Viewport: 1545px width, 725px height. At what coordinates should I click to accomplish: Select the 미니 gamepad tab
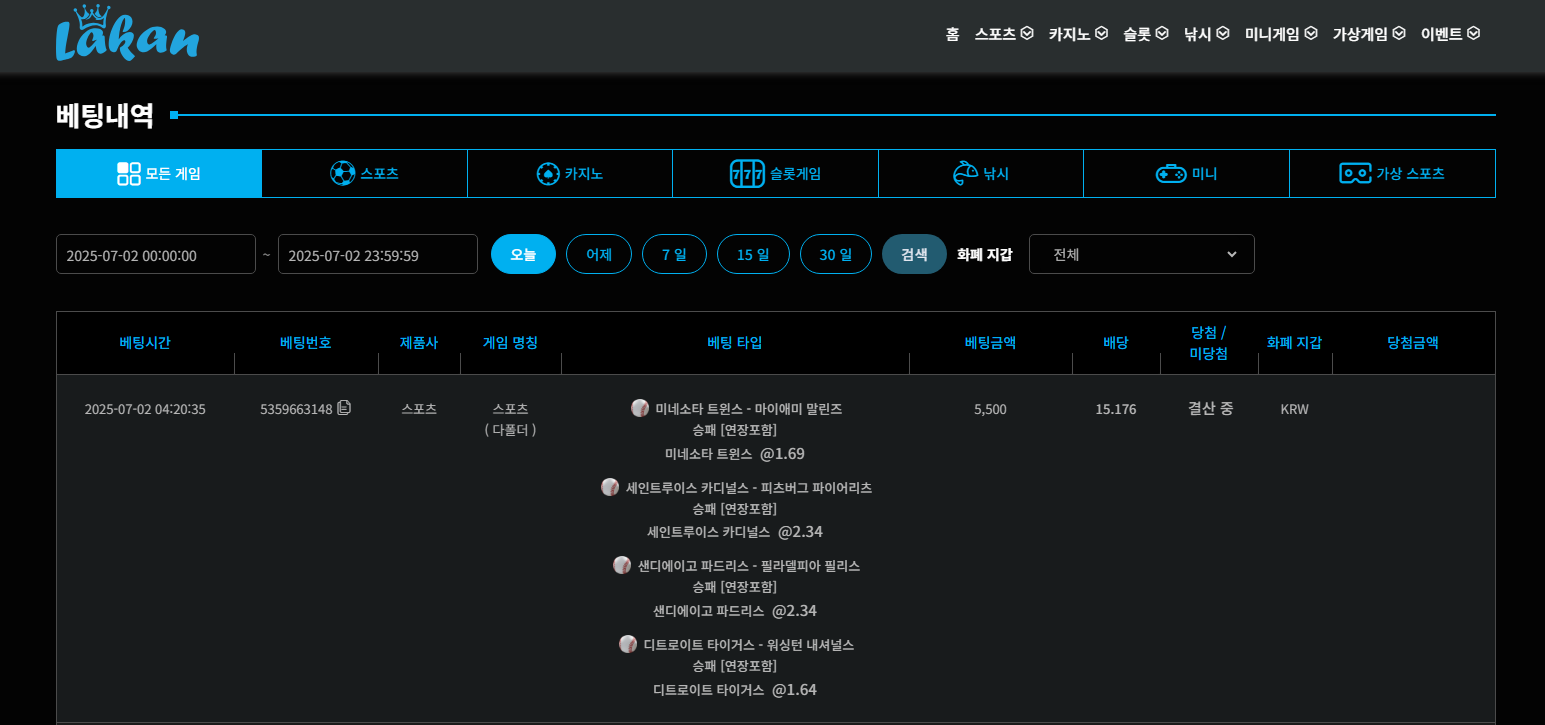pos(1186,174)
